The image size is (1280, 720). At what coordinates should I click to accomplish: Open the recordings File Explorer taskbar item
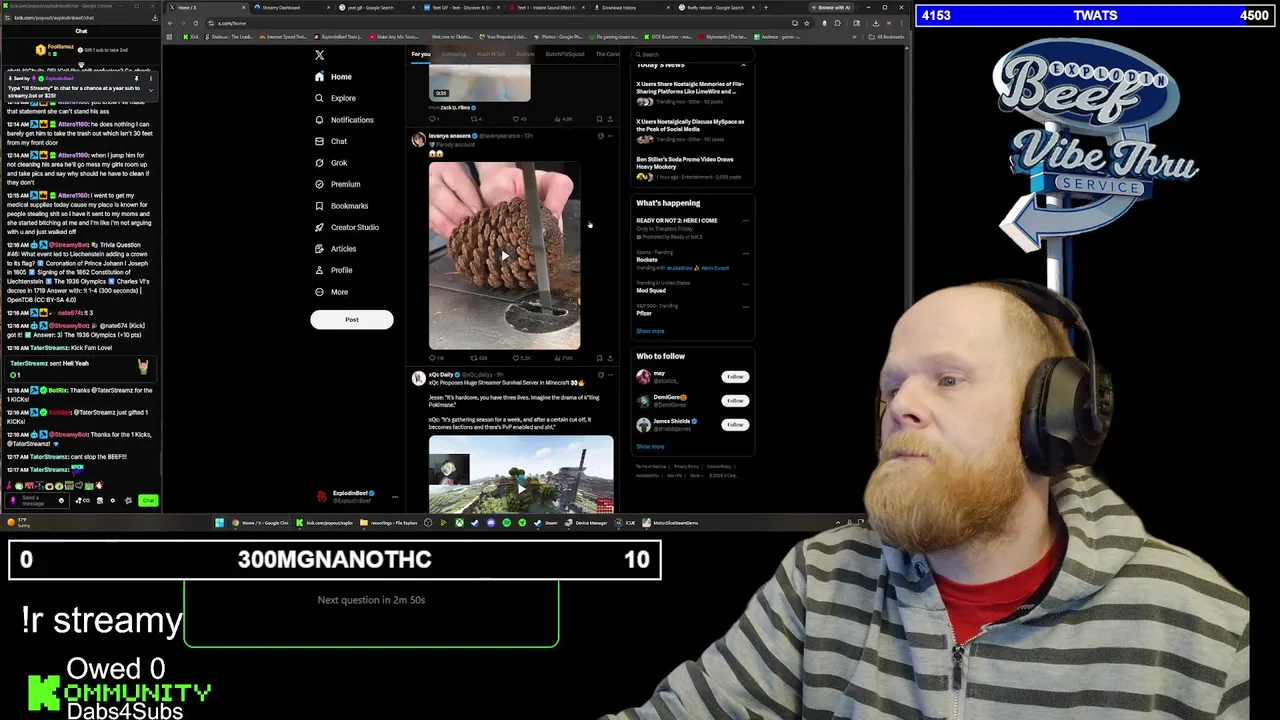pyautogui.click(x=390, y=523)
